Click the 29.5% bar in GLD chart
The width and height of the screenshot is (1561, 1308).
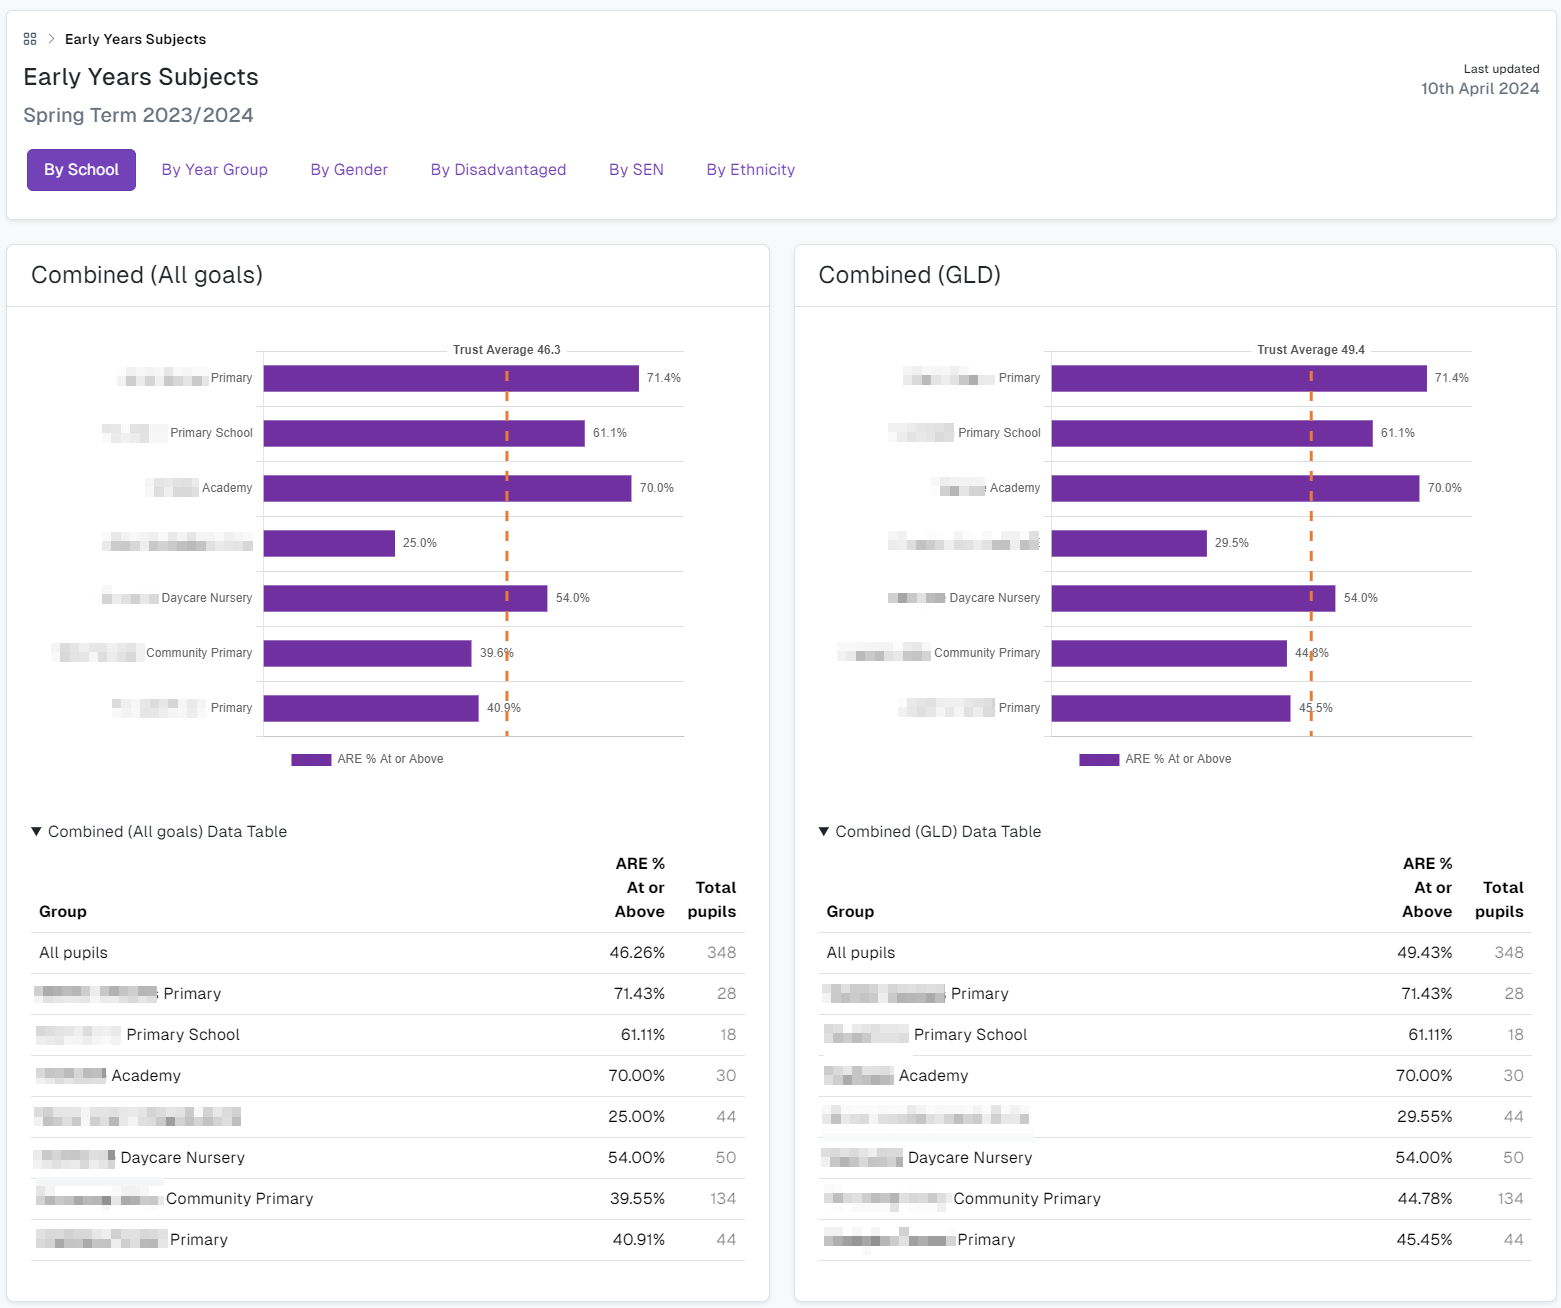point(1128,543)
